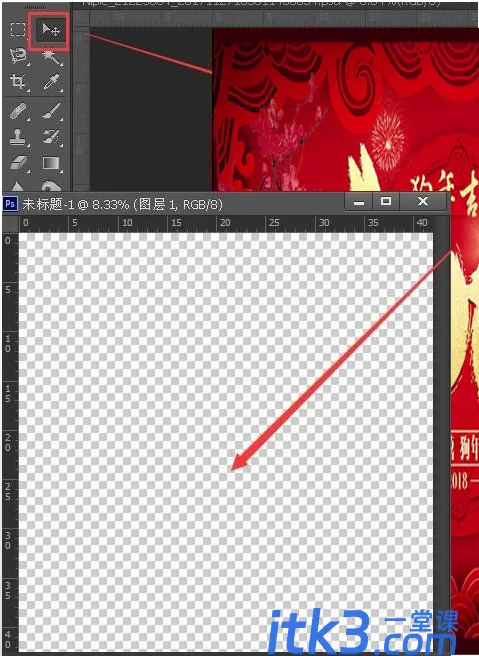
Task: Activate the Eraser tool
Action: coord(18,162)
